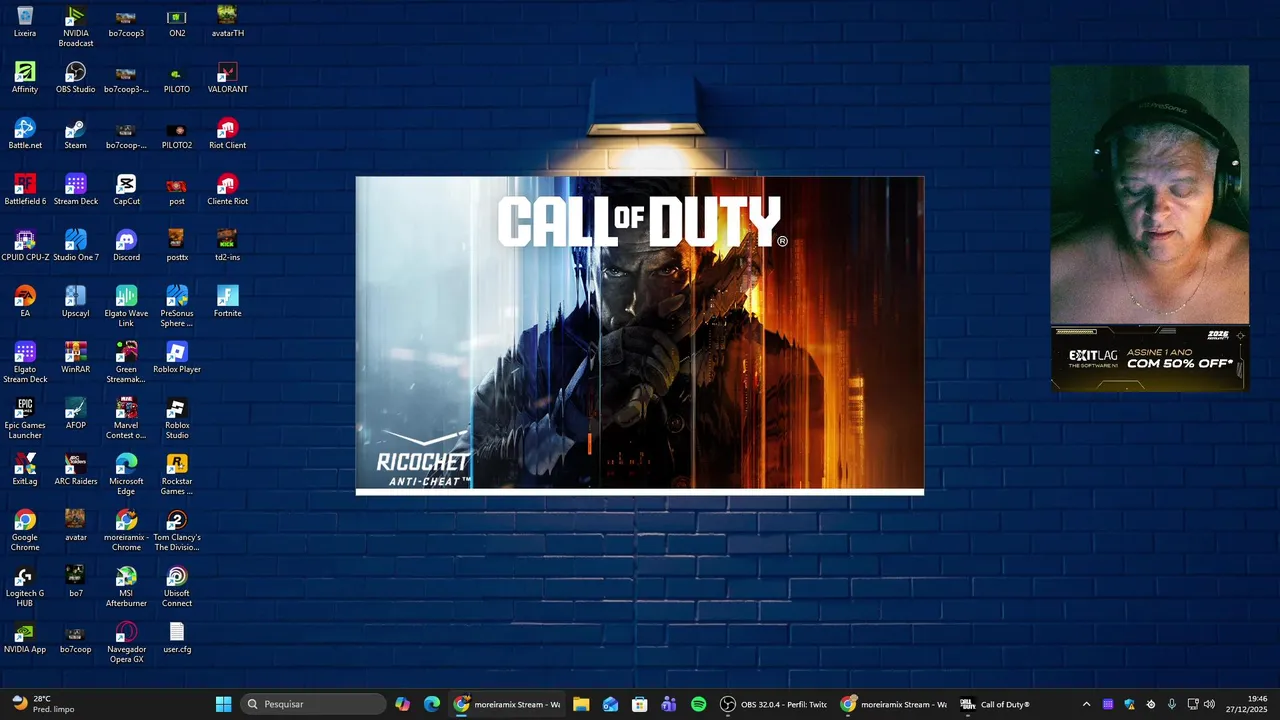
Task: Open the Battlefield 6 shortcut
Action: [25, 190]
